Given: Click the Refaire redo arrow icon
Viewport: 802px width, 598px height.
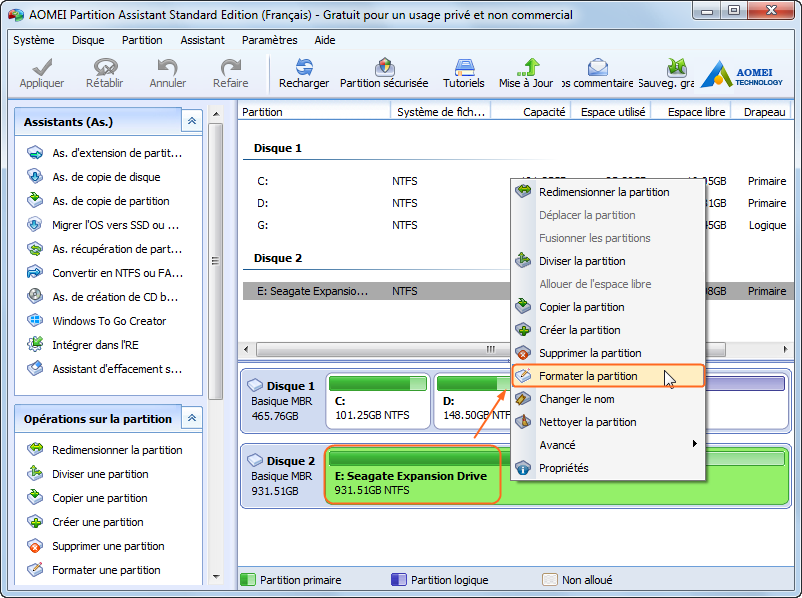Looking at the screenshot, I should pos(231,67).
